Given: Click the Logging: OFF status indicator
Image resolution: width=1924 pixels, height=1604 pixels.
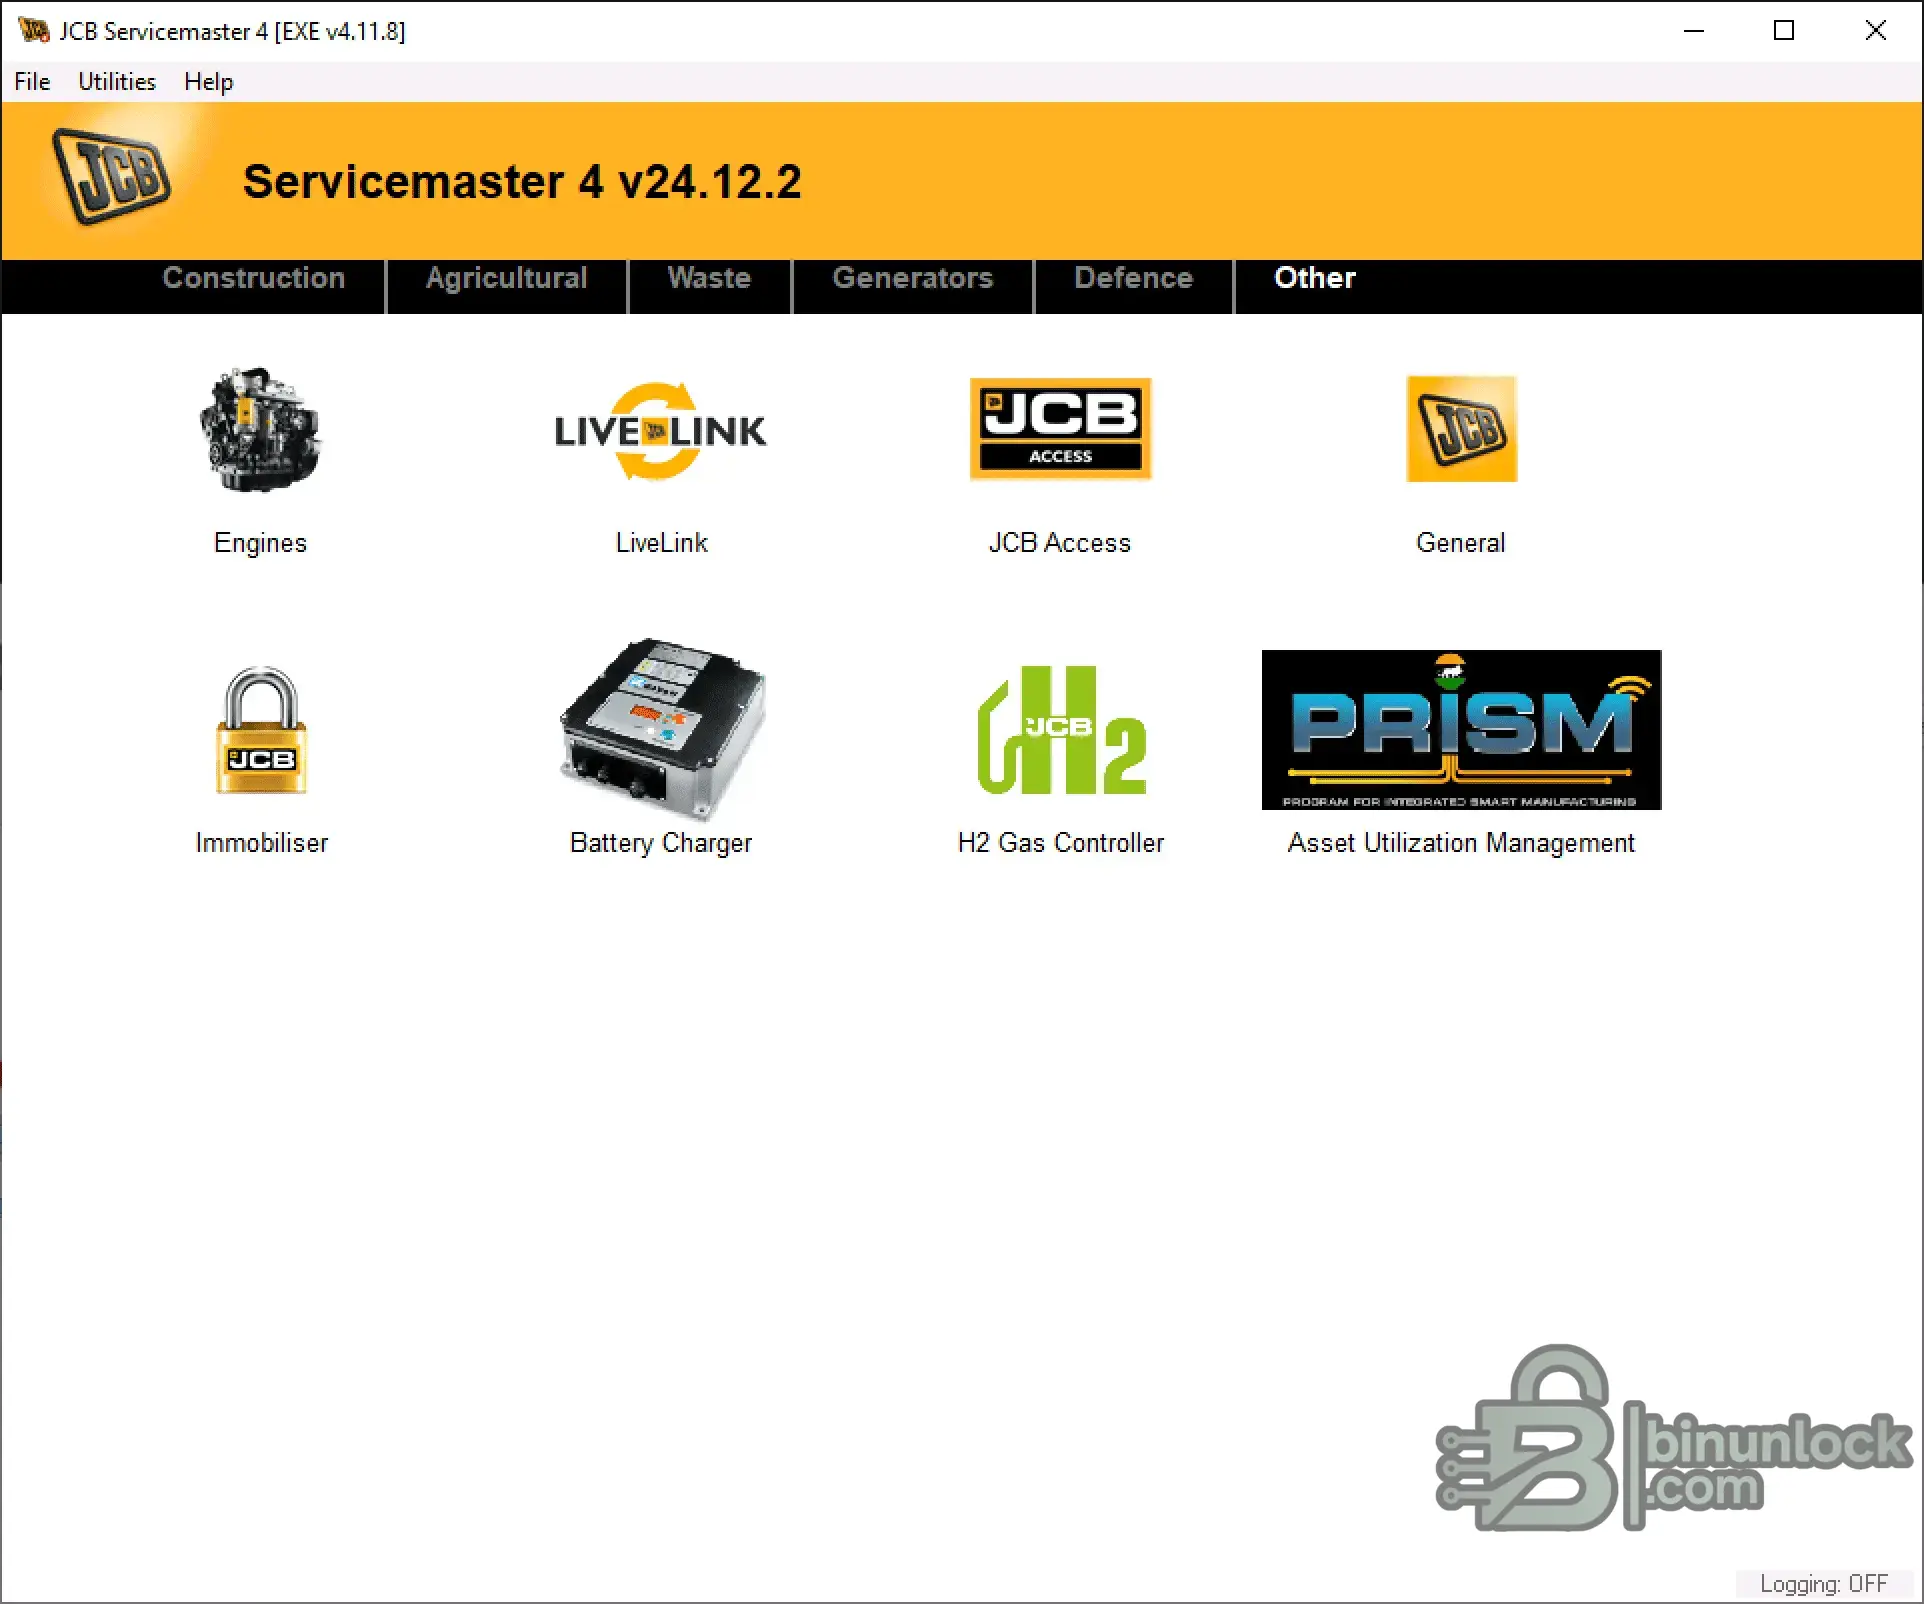Looking at the screenshot, I should coord(1824,1584).
